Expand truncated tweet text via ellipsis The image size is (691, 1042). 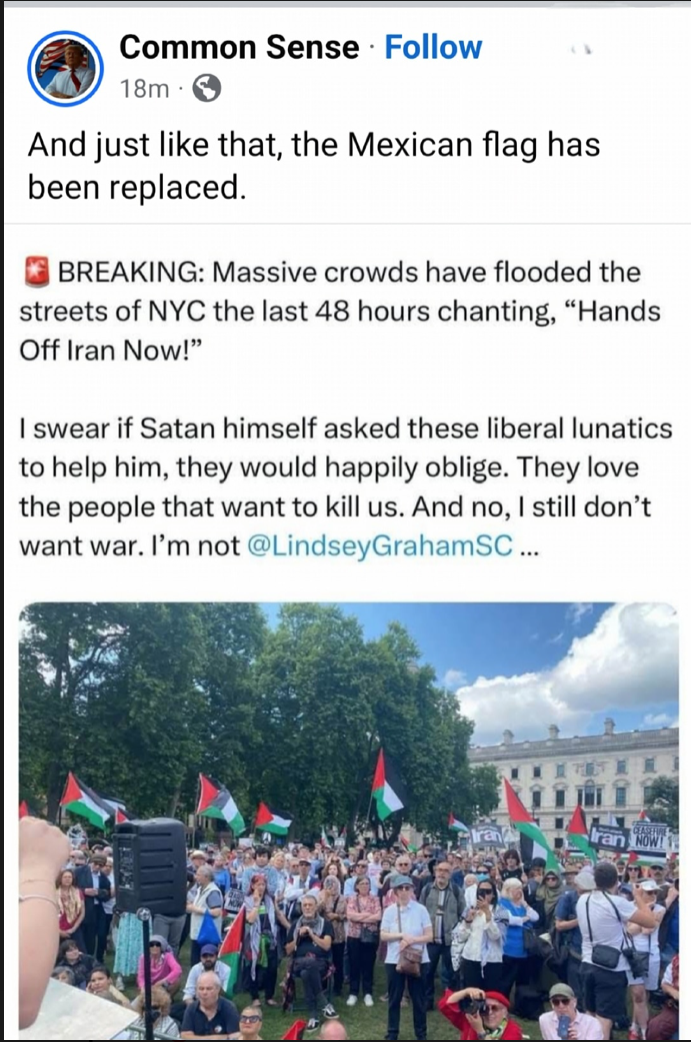tap(526, 548)
